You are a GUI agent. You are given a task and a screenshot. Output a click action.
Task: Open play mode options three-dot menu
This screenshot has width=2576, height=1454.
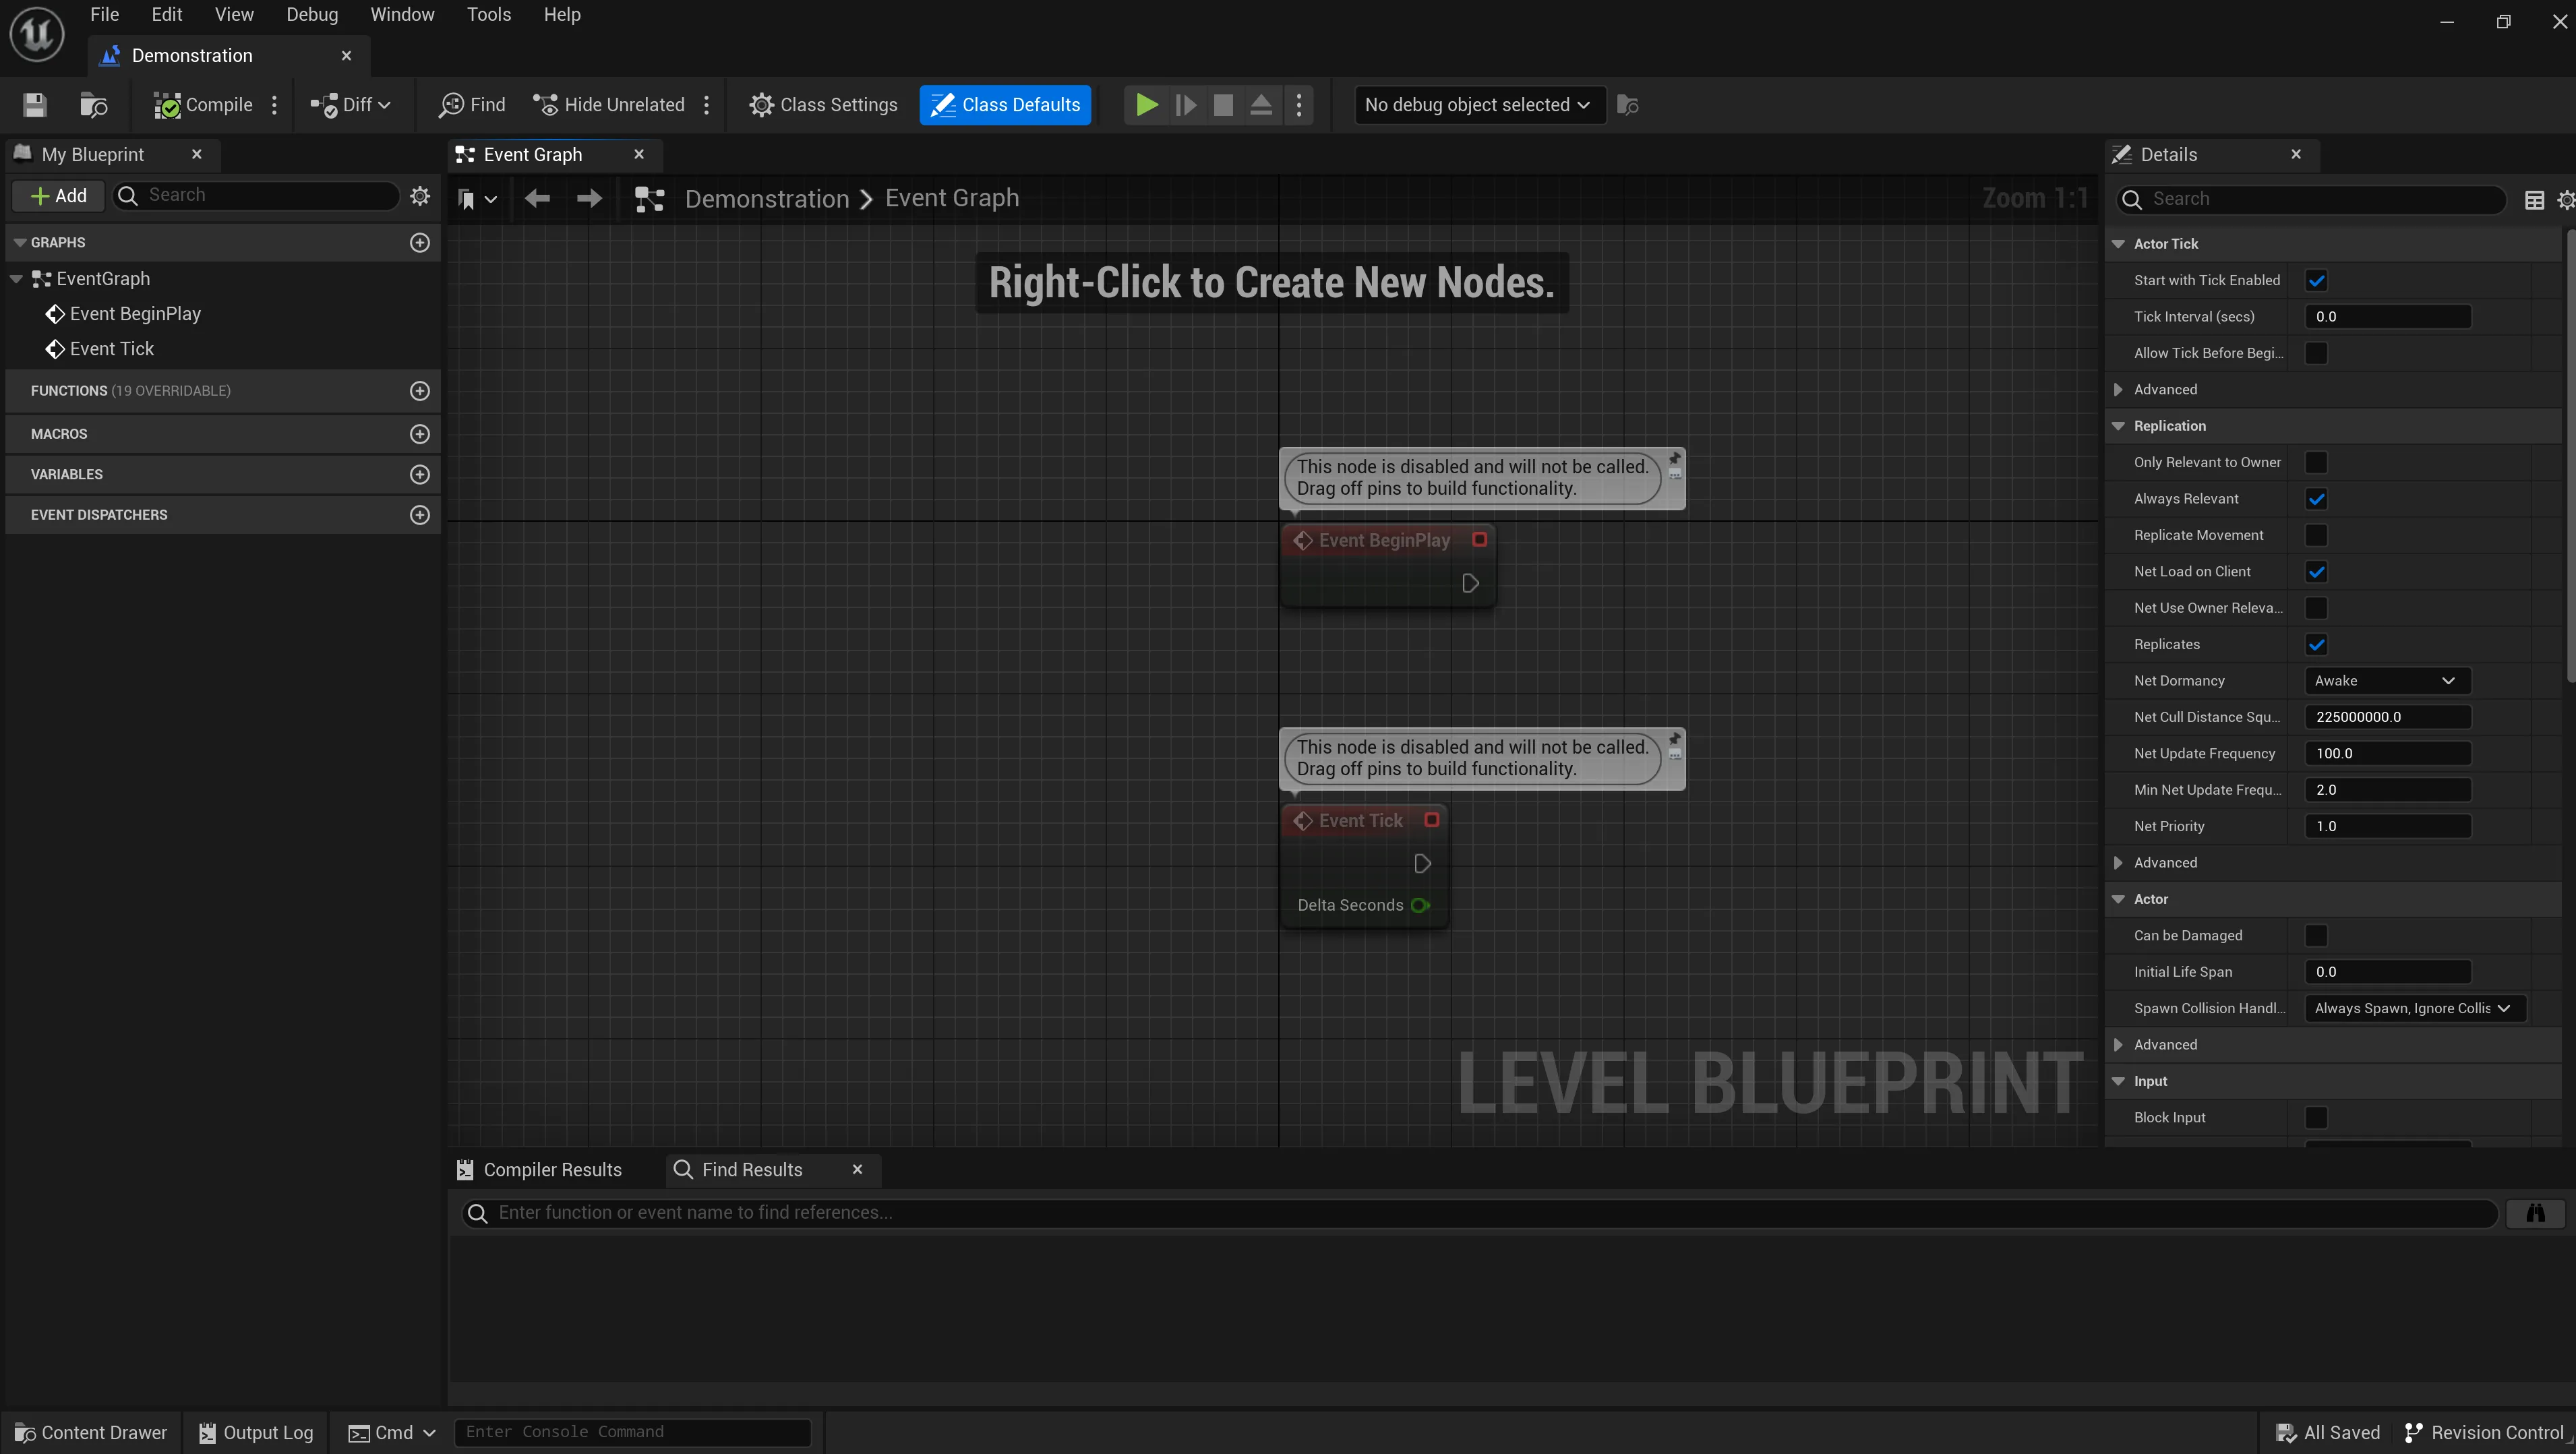(1299, 105)
